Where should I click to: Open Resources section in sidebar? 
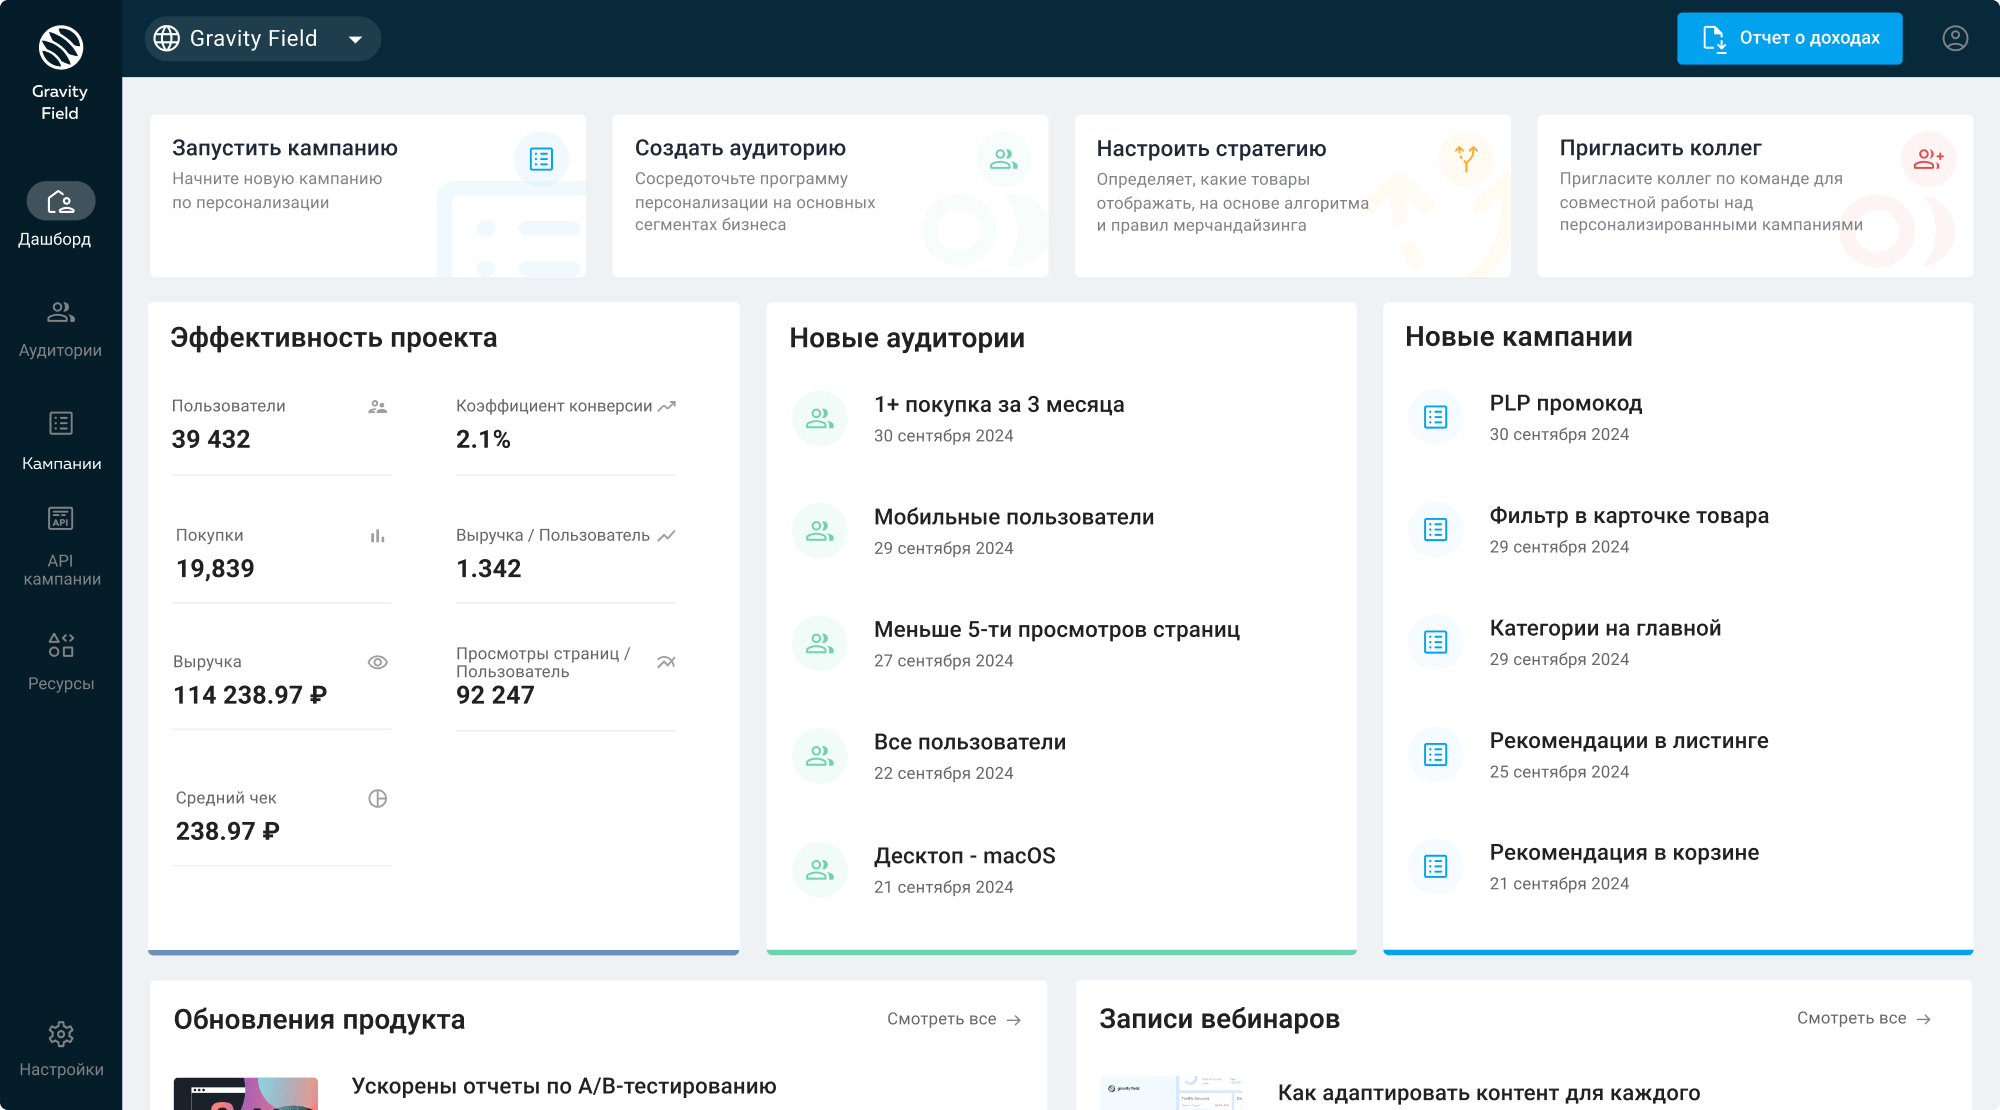pyautogui.click(x=61, y=660)
